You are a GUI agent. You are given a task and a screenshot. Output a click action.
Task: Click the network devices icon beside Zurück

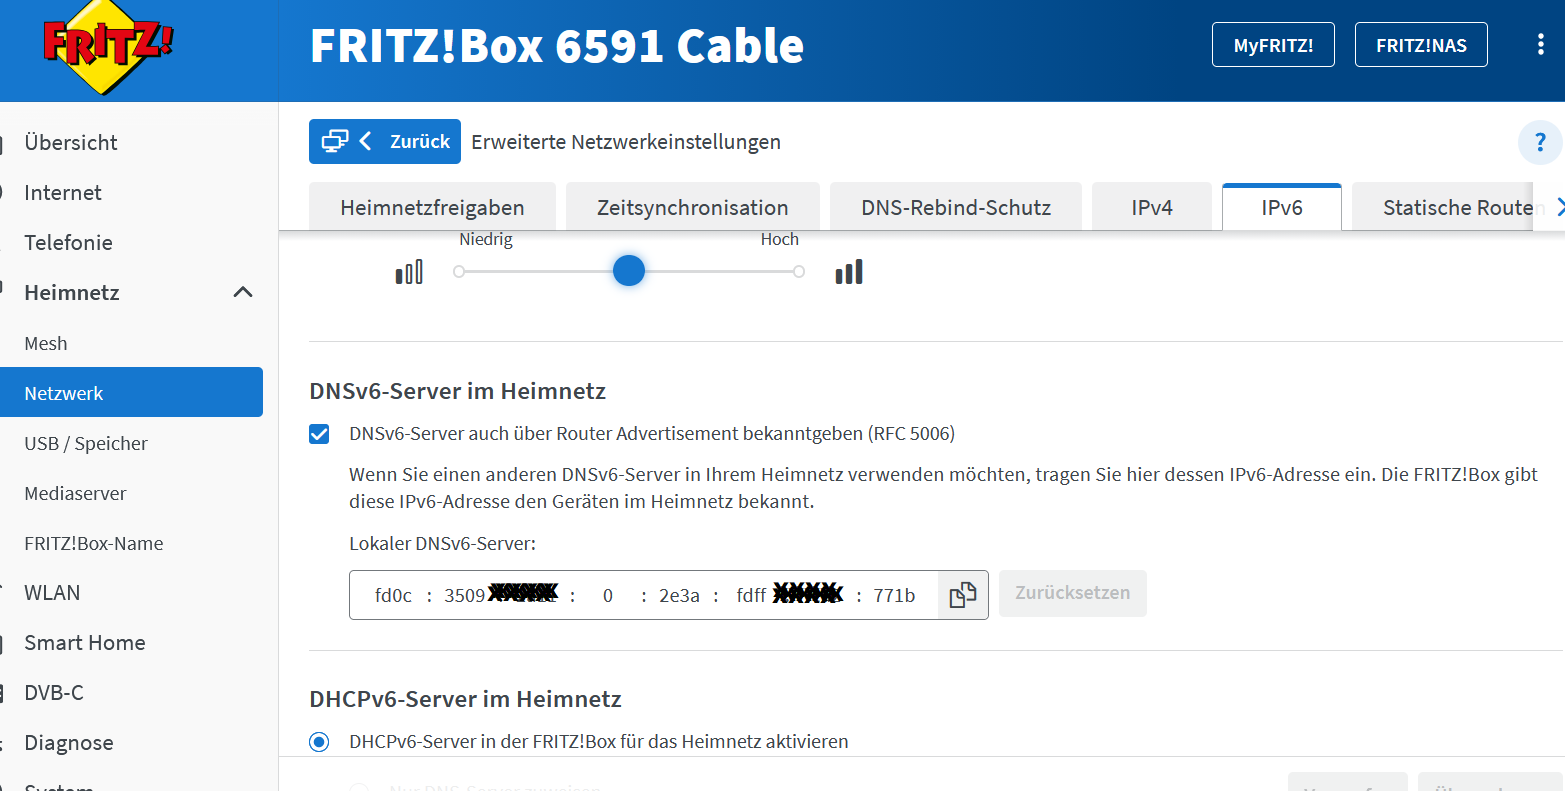pos(335,141)
